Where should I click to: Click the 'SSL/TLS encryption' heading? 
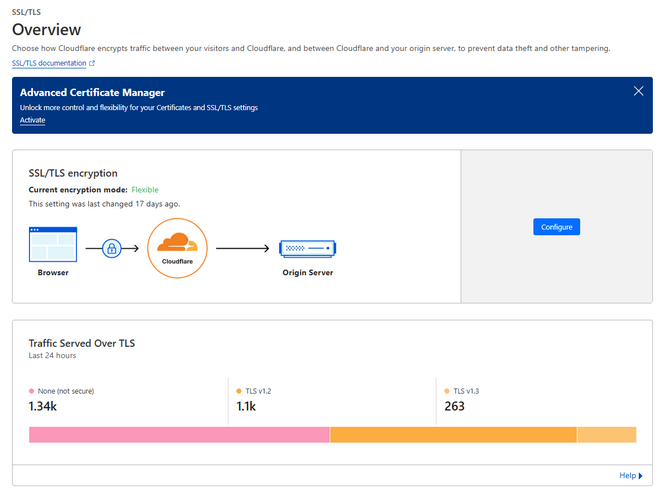click(73, 173)
